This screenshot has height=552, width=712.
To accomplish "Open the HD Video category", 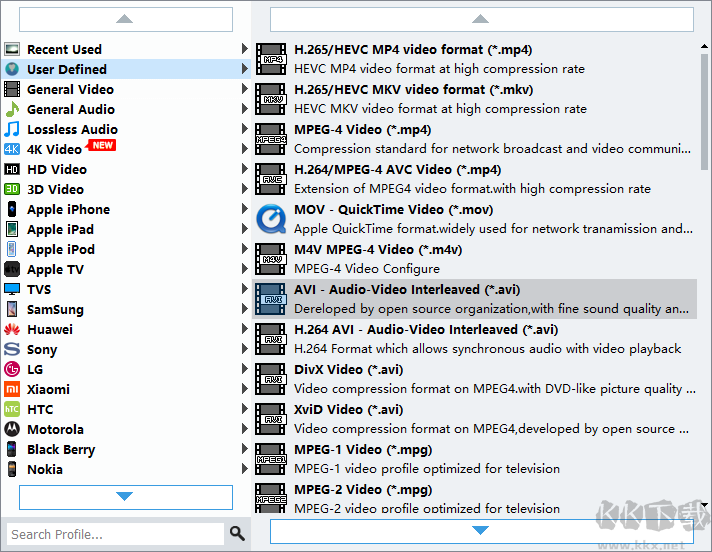I will (x=56, y=169).
